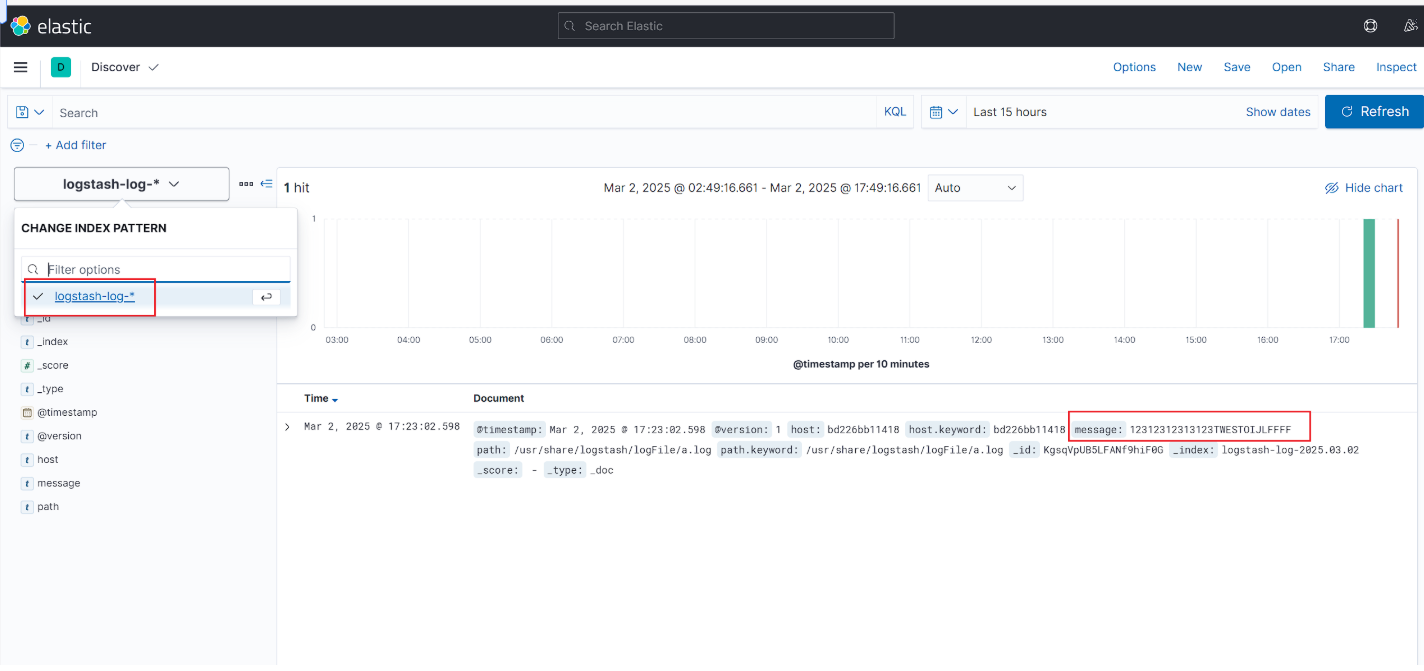
Task: Click the message field type icon
Action: click(27, 484)
